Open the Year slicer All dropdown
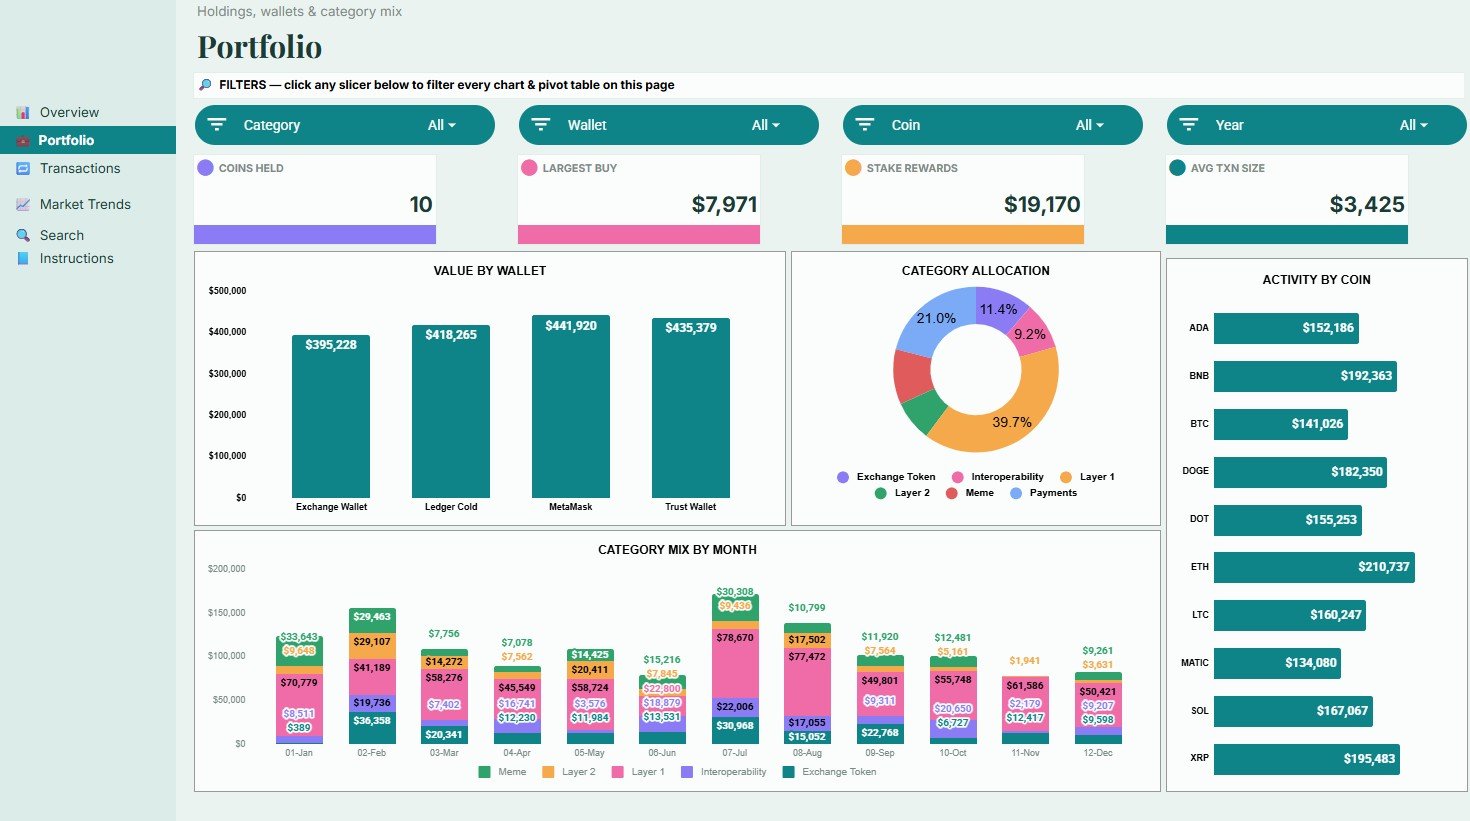Screen dimensions: 1470x821 (1414, 125)
